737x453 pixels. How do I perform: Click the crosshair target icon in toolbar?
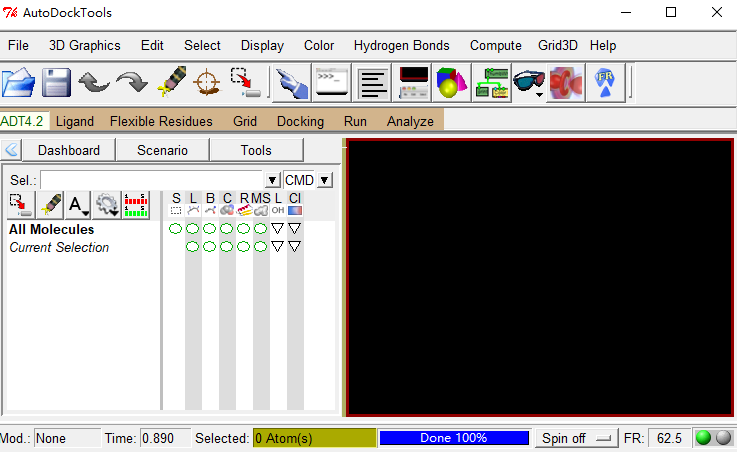coord(206,83)
